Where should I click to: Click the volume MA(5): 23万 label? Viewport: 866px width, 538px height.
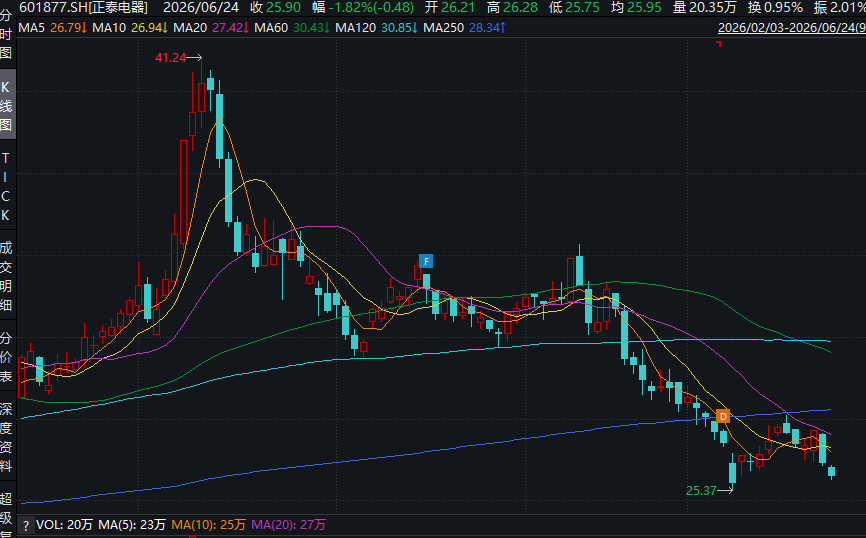click(132, 525)
